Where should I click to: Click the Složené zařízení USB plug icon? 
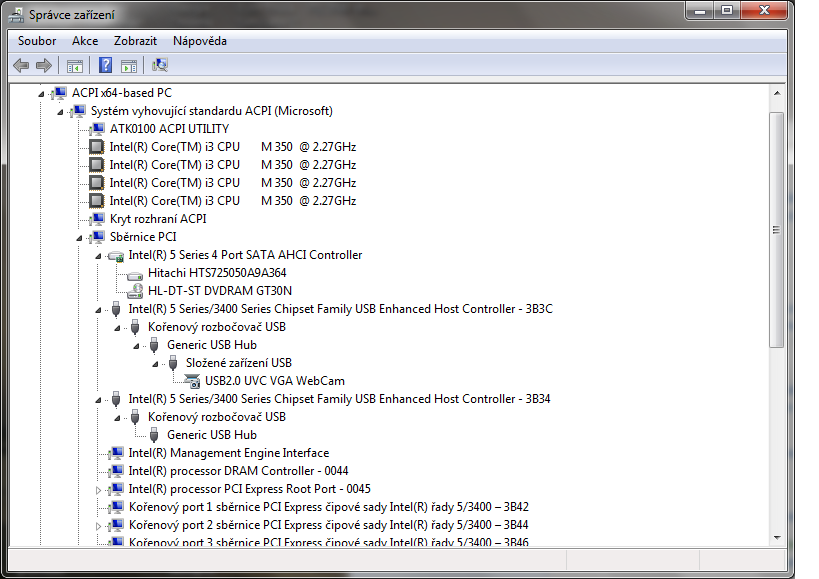click(x=173, y=363)
